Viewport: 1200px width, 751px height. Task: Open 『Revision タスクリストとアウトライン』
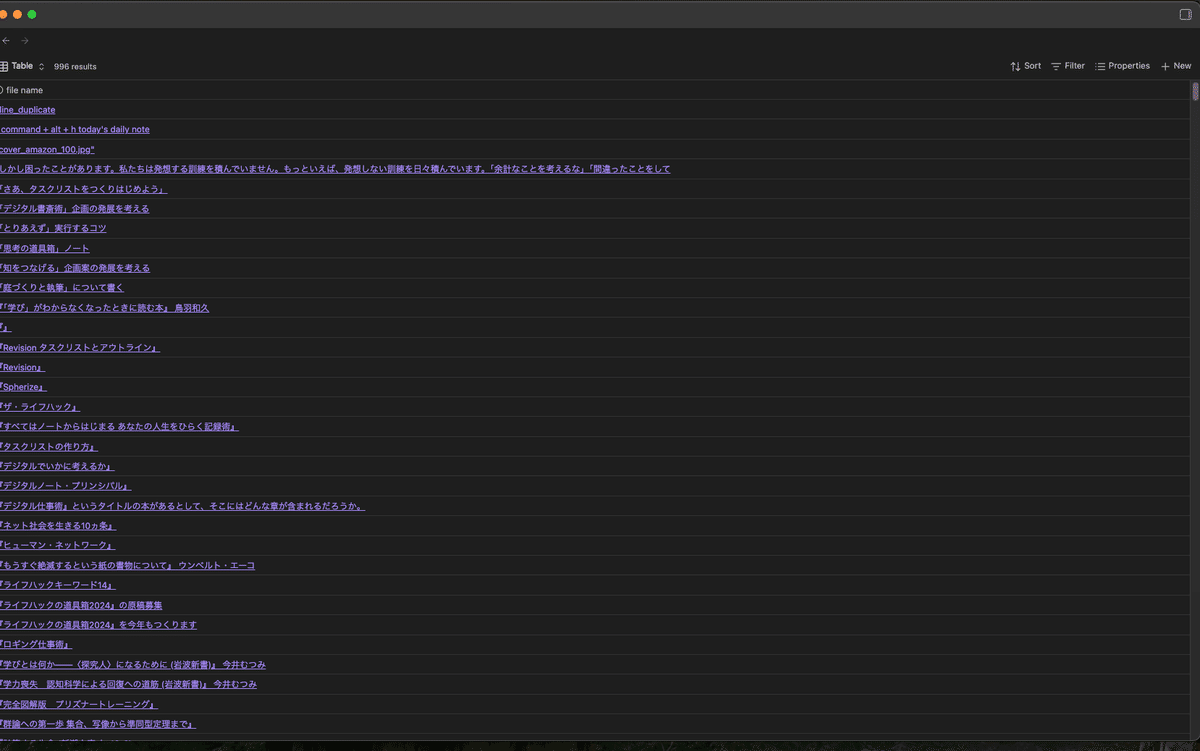[x=80, y=348]
